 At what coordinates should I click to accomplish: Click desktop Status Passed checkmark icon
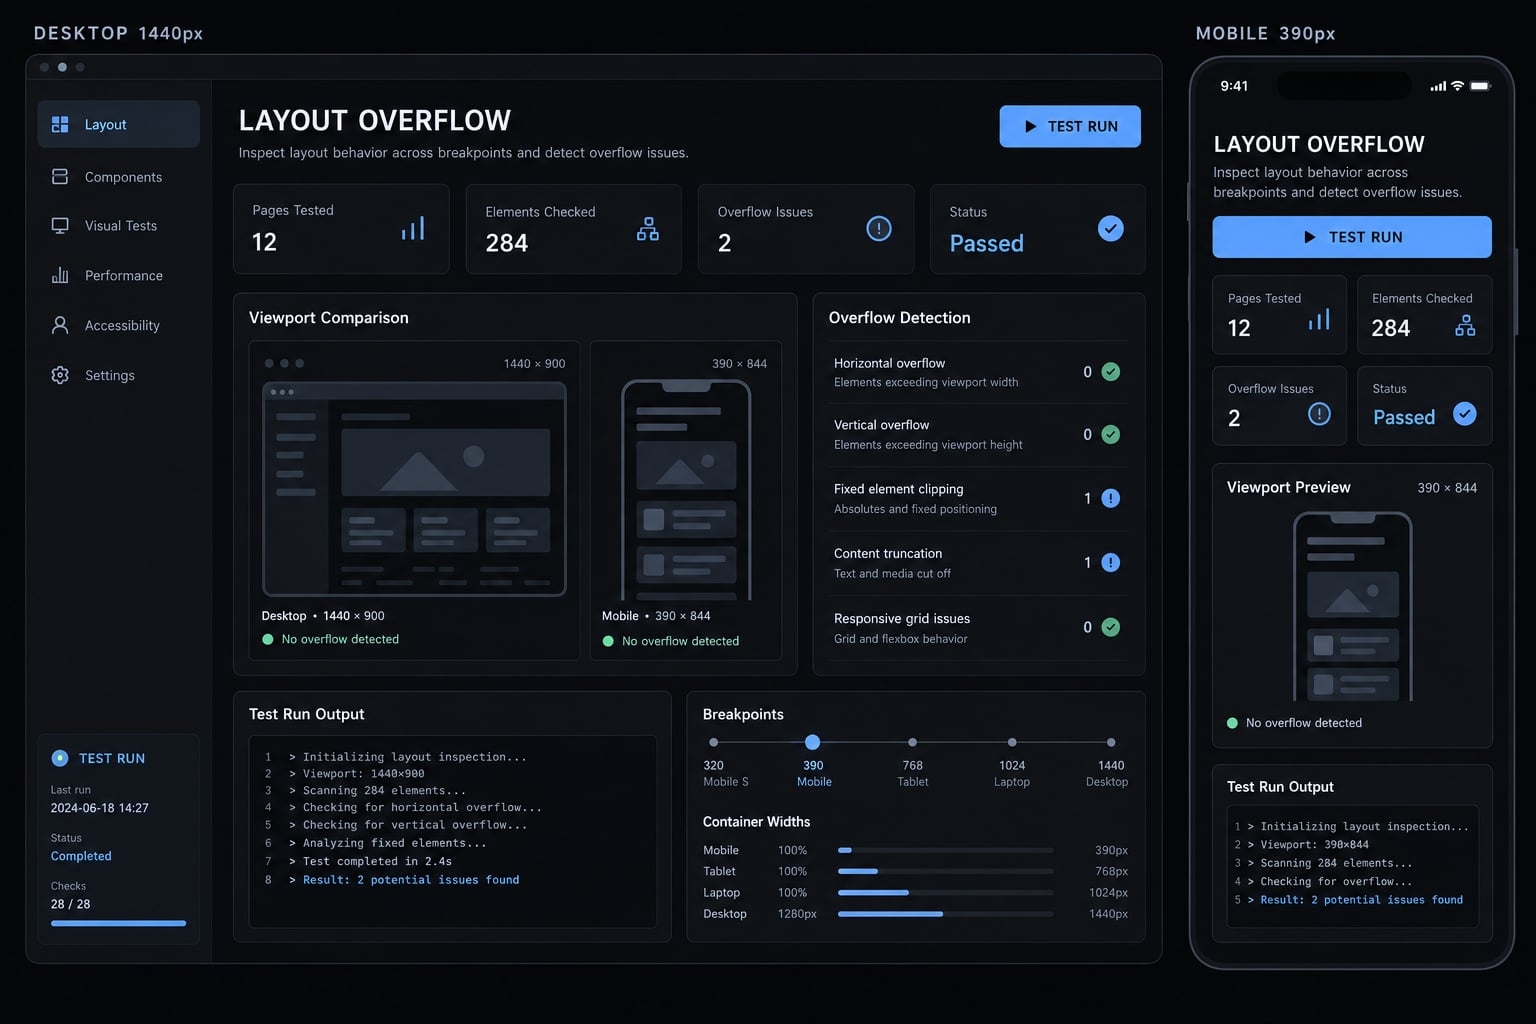1111,229
